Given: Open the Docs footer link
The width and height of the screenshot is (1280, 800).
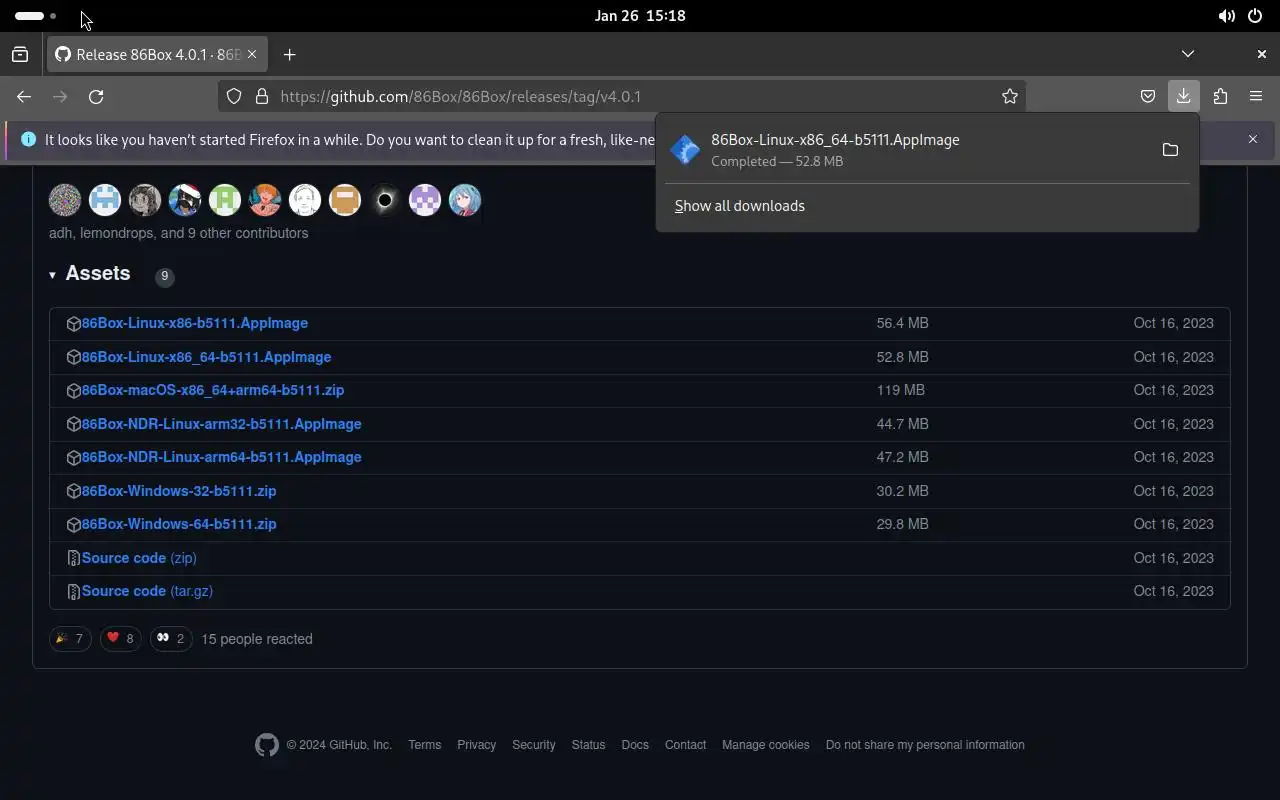Looking at the screenshot, I should (x=635, y=745).
